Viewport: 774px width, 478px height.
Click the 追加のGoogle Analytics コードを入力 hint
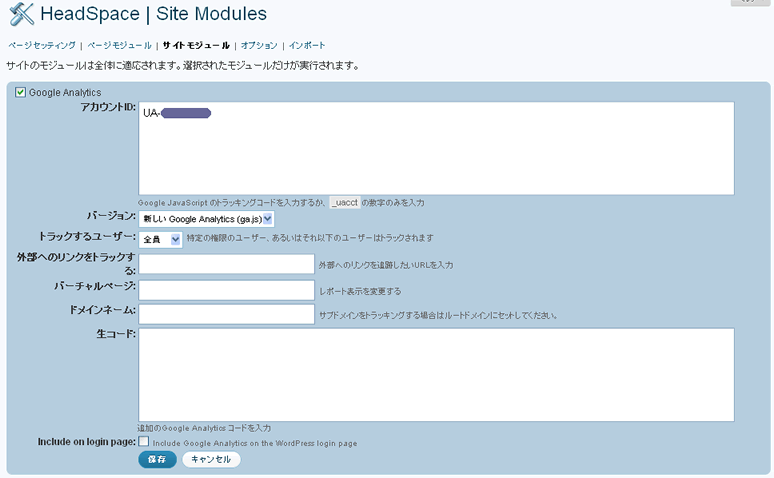[x=204, y=428]
